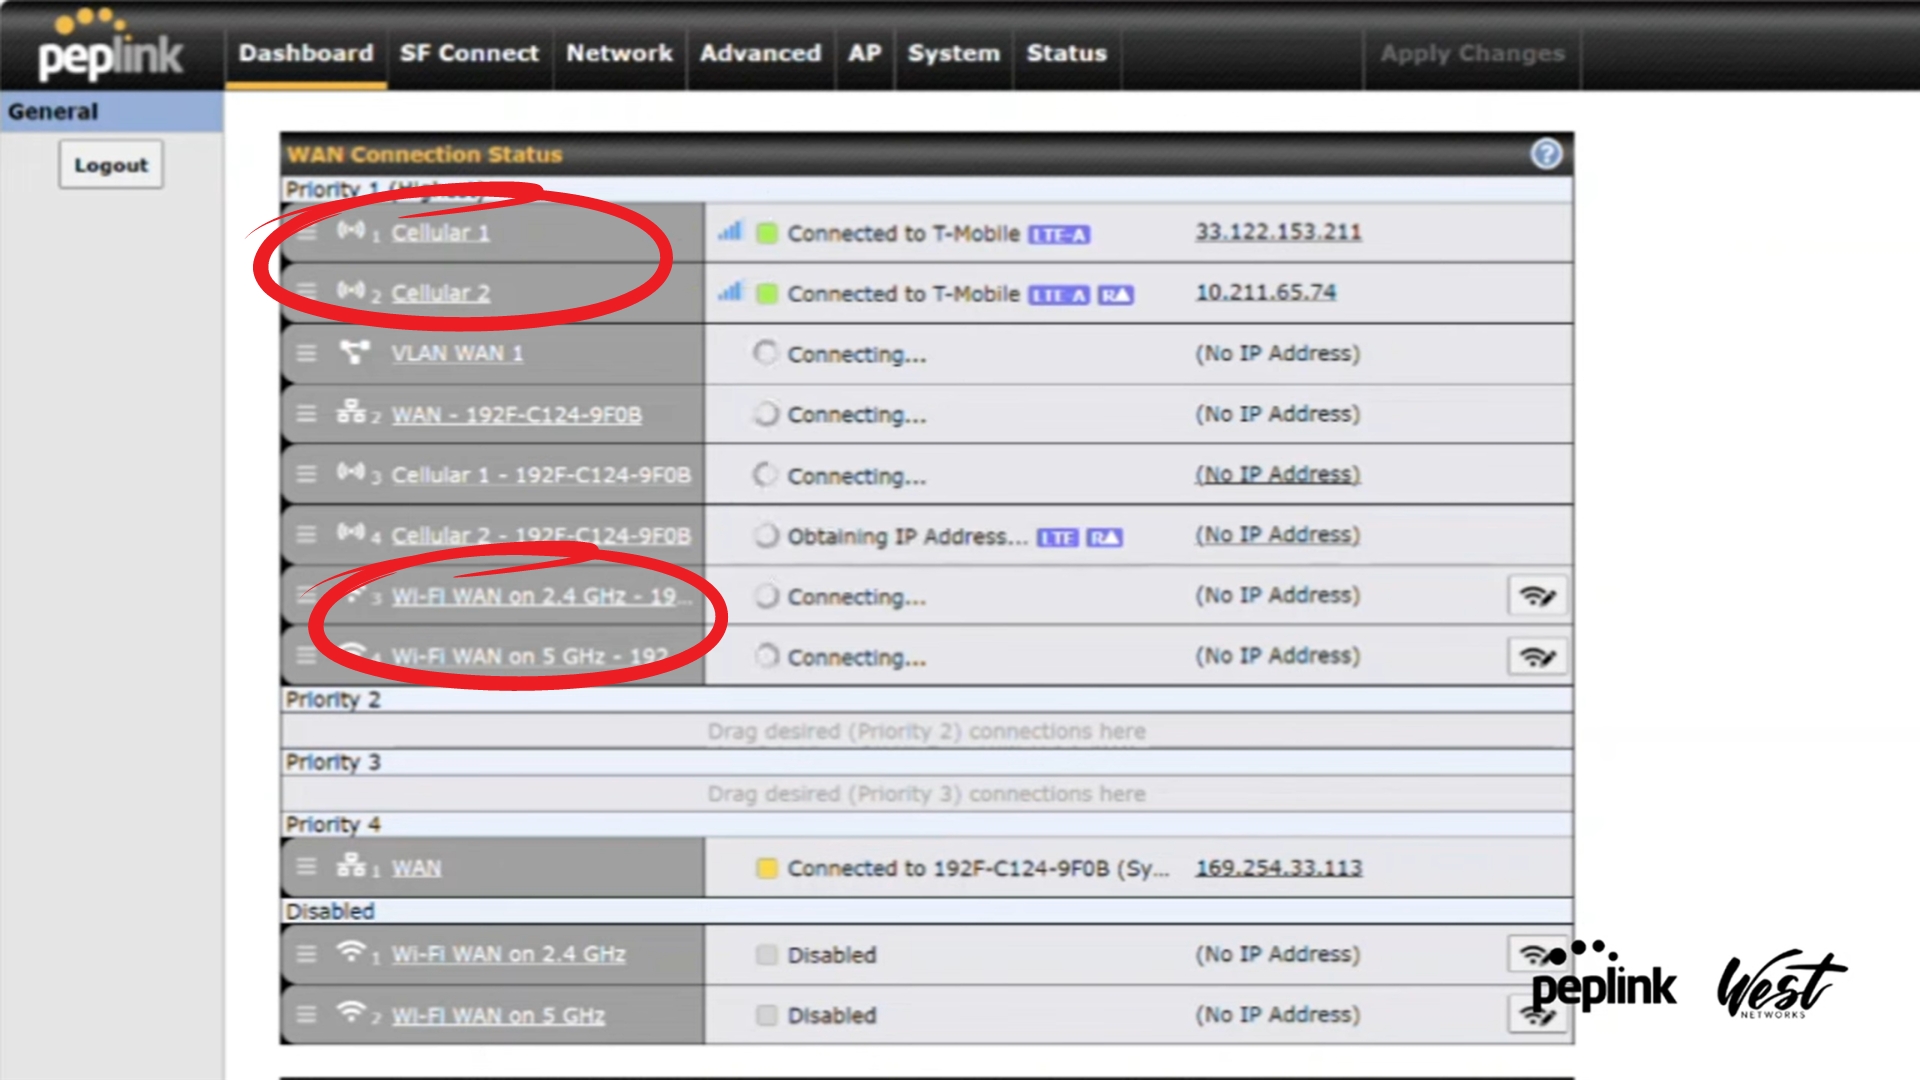The width and height of the screenshot is (1920, 1080).
Task: Click the VLAN WAN 1 network icon
Action: coord(354,352)
